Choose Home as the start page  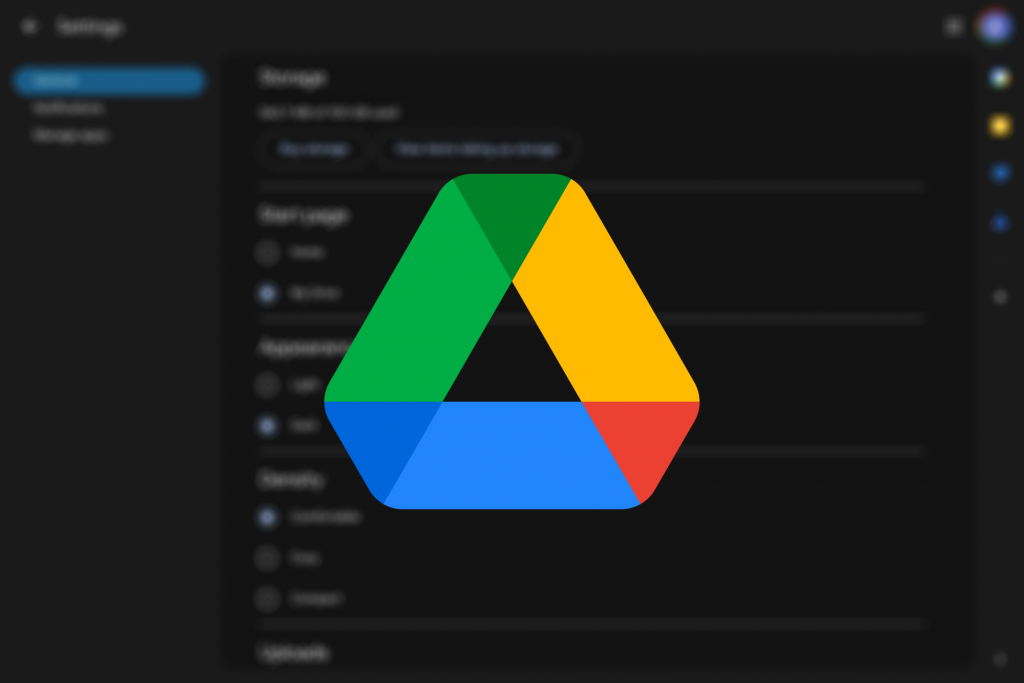click(x=267, y=252)
